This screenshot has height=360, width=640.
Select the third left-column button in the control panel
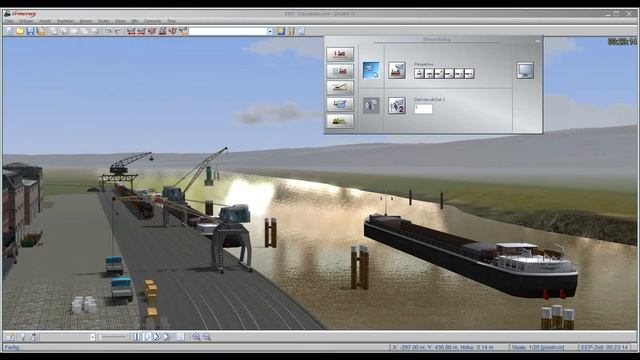[x=340, y=87]
